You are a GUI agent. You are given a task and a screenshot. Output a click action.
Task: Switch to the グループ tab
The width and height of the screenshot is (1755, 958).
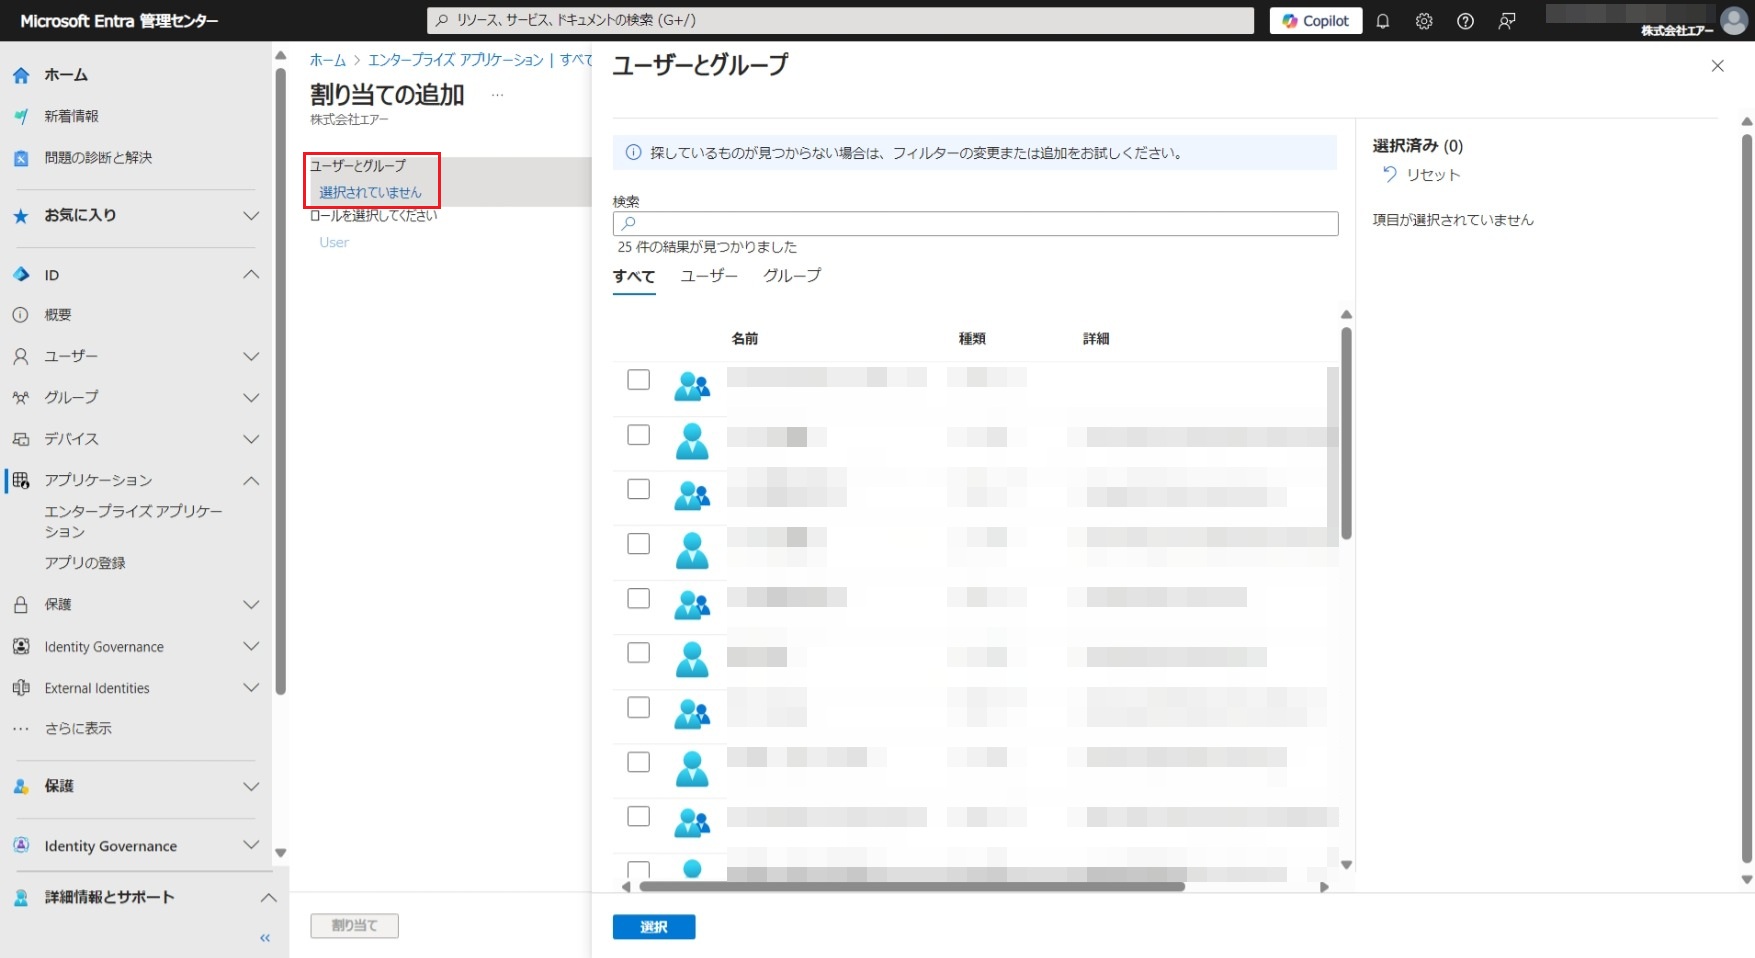coord(792,275)
